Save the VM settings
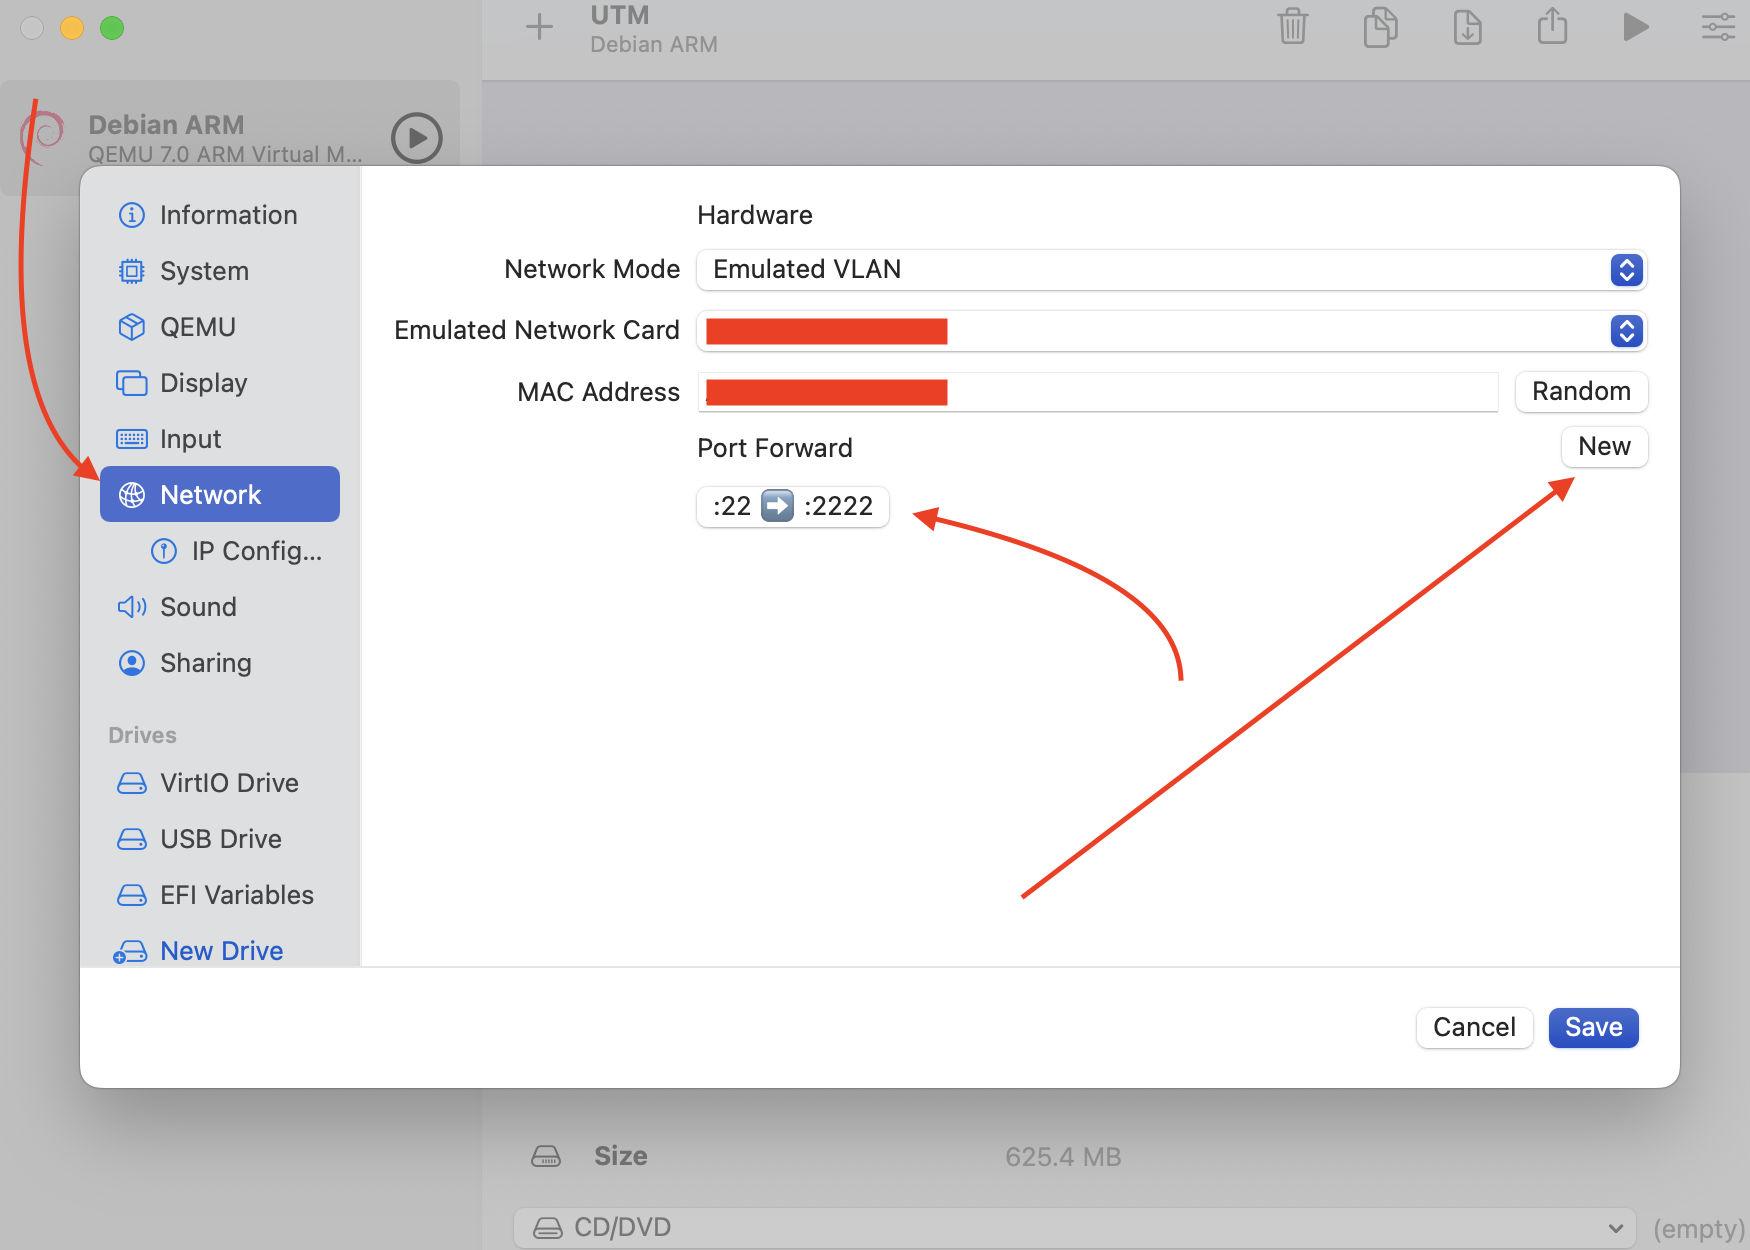 (1593, 1028)
